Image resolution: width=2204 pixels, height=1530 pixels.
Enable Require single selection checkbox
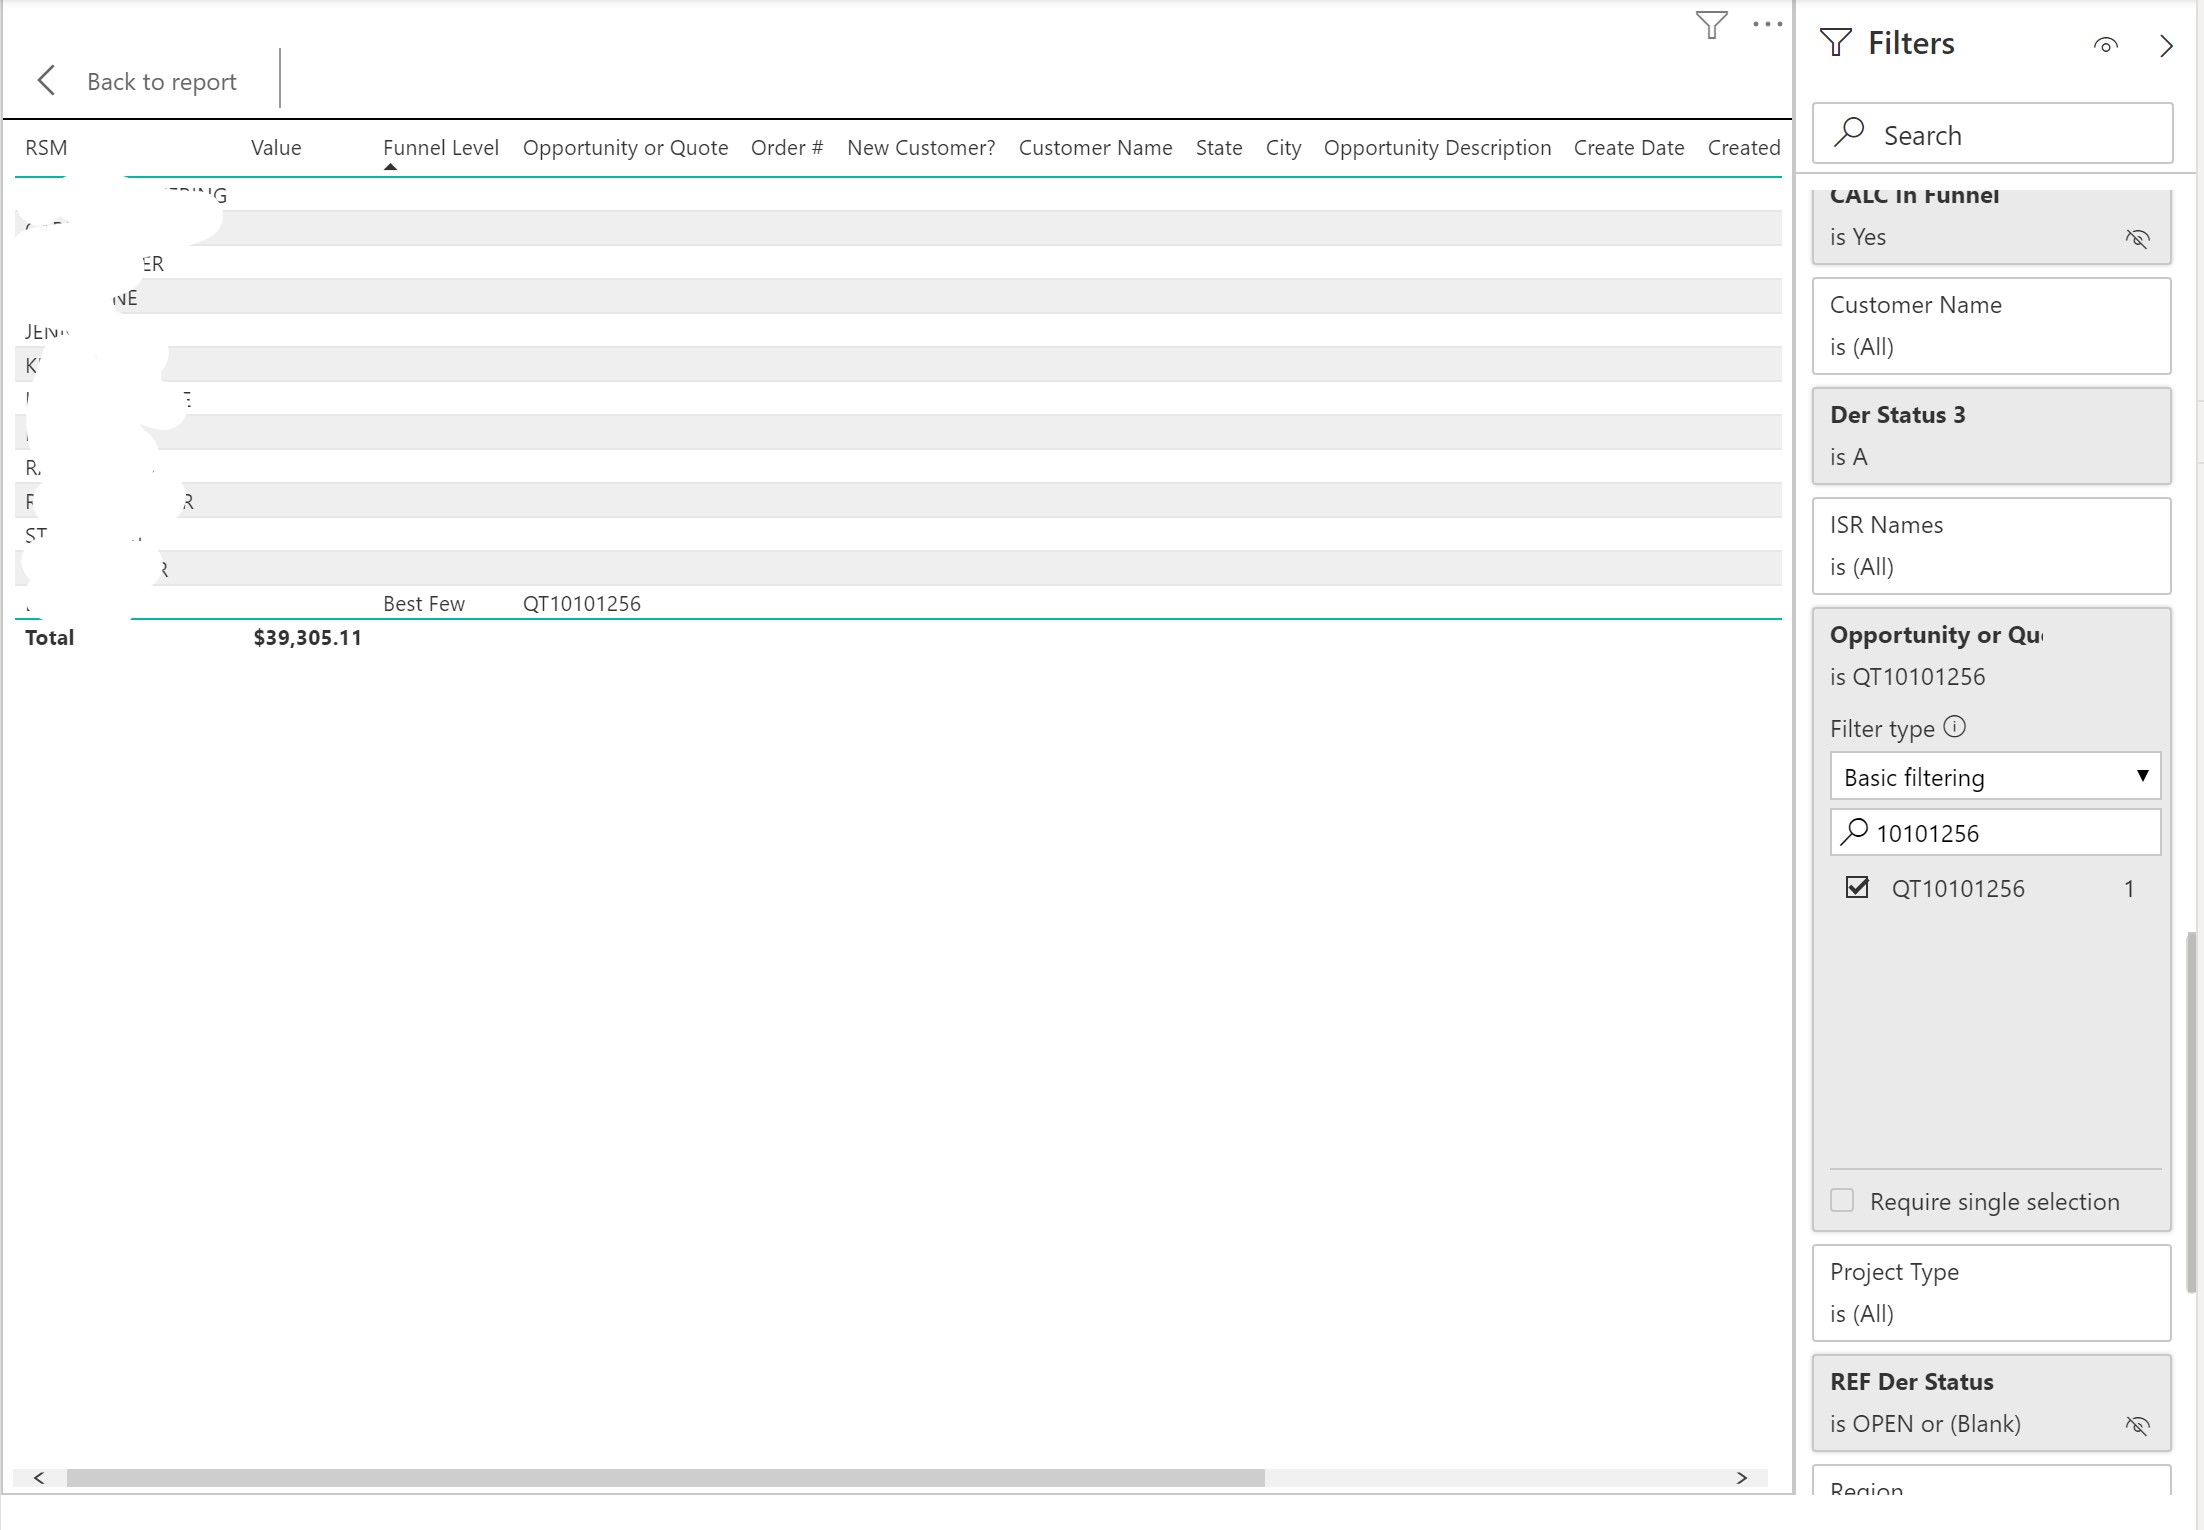[1842, 1201]
